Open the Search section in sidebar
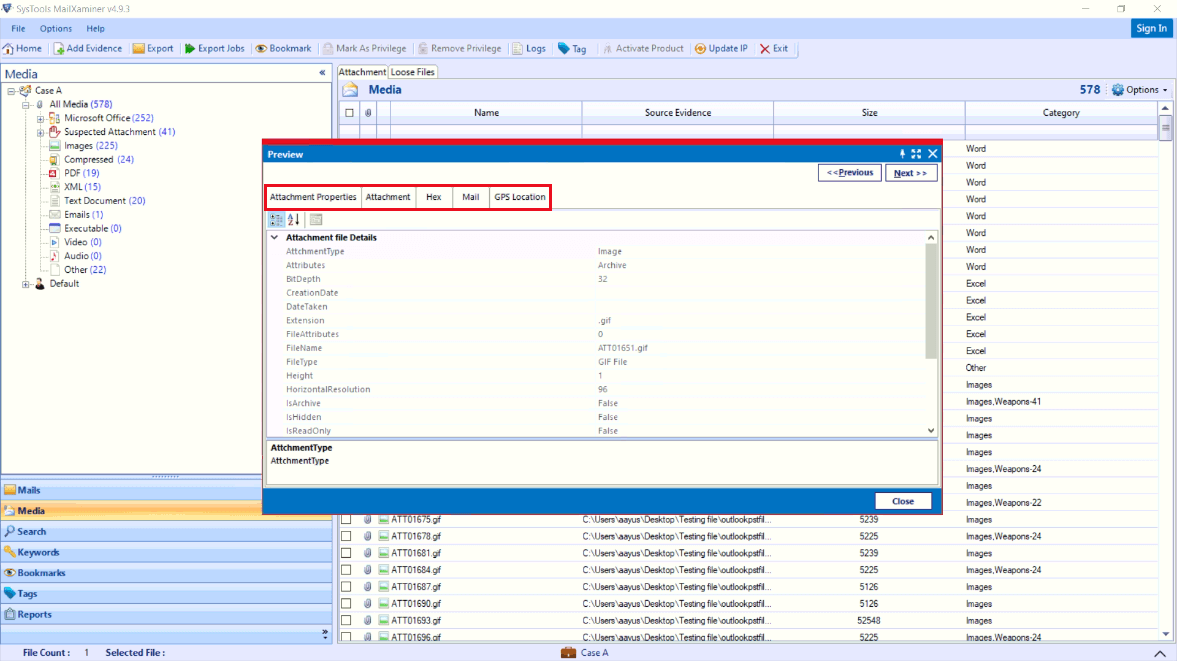The image size is (1177, 661). click(x=167, y=531)
